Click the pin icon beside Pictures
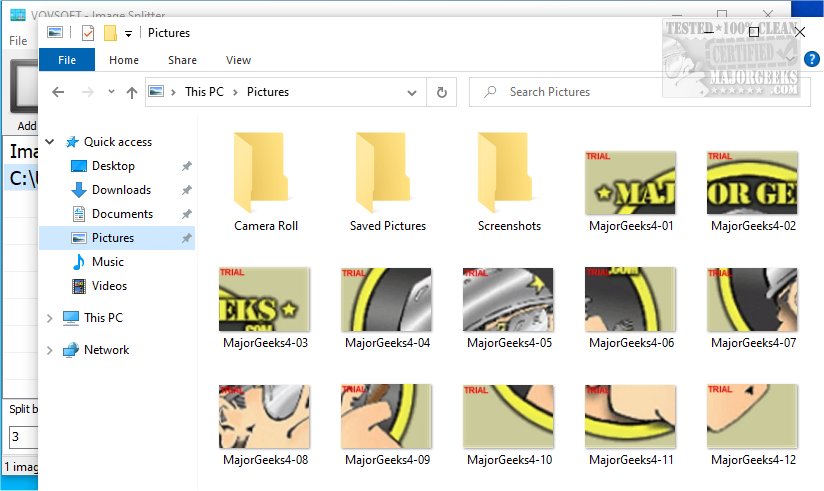The image size is (824, 491). (x=187, y=238)
